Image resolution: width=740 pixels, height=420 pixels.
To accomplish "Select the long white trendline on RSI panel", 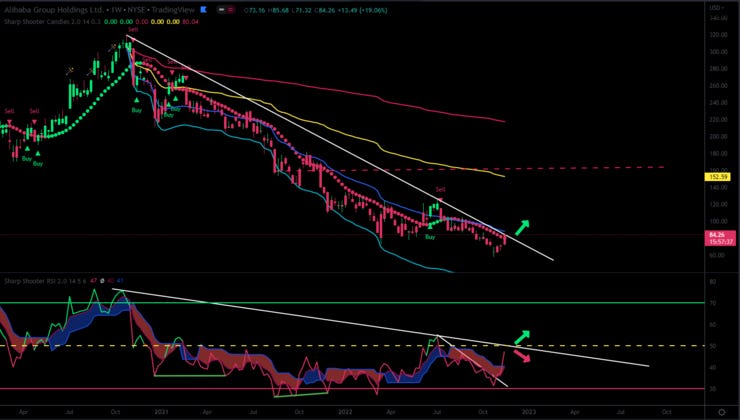I will pos(380,327).
